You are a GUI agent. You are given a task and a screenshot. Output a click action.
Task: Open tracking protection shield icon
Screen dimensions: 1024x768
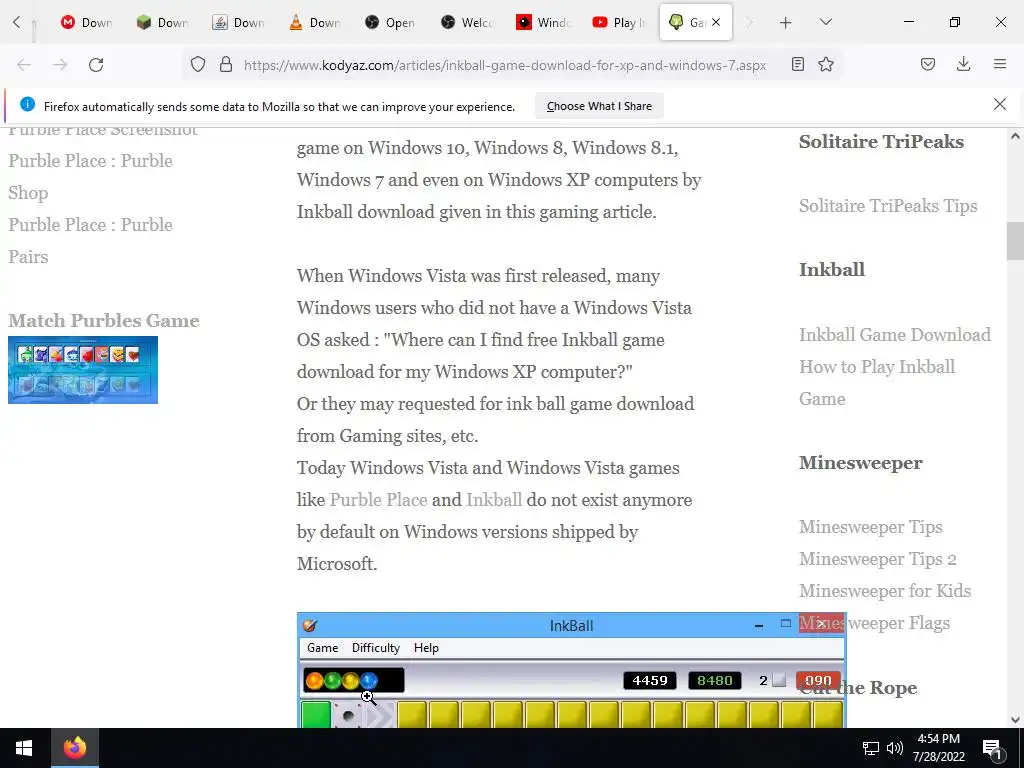[198, 65]
